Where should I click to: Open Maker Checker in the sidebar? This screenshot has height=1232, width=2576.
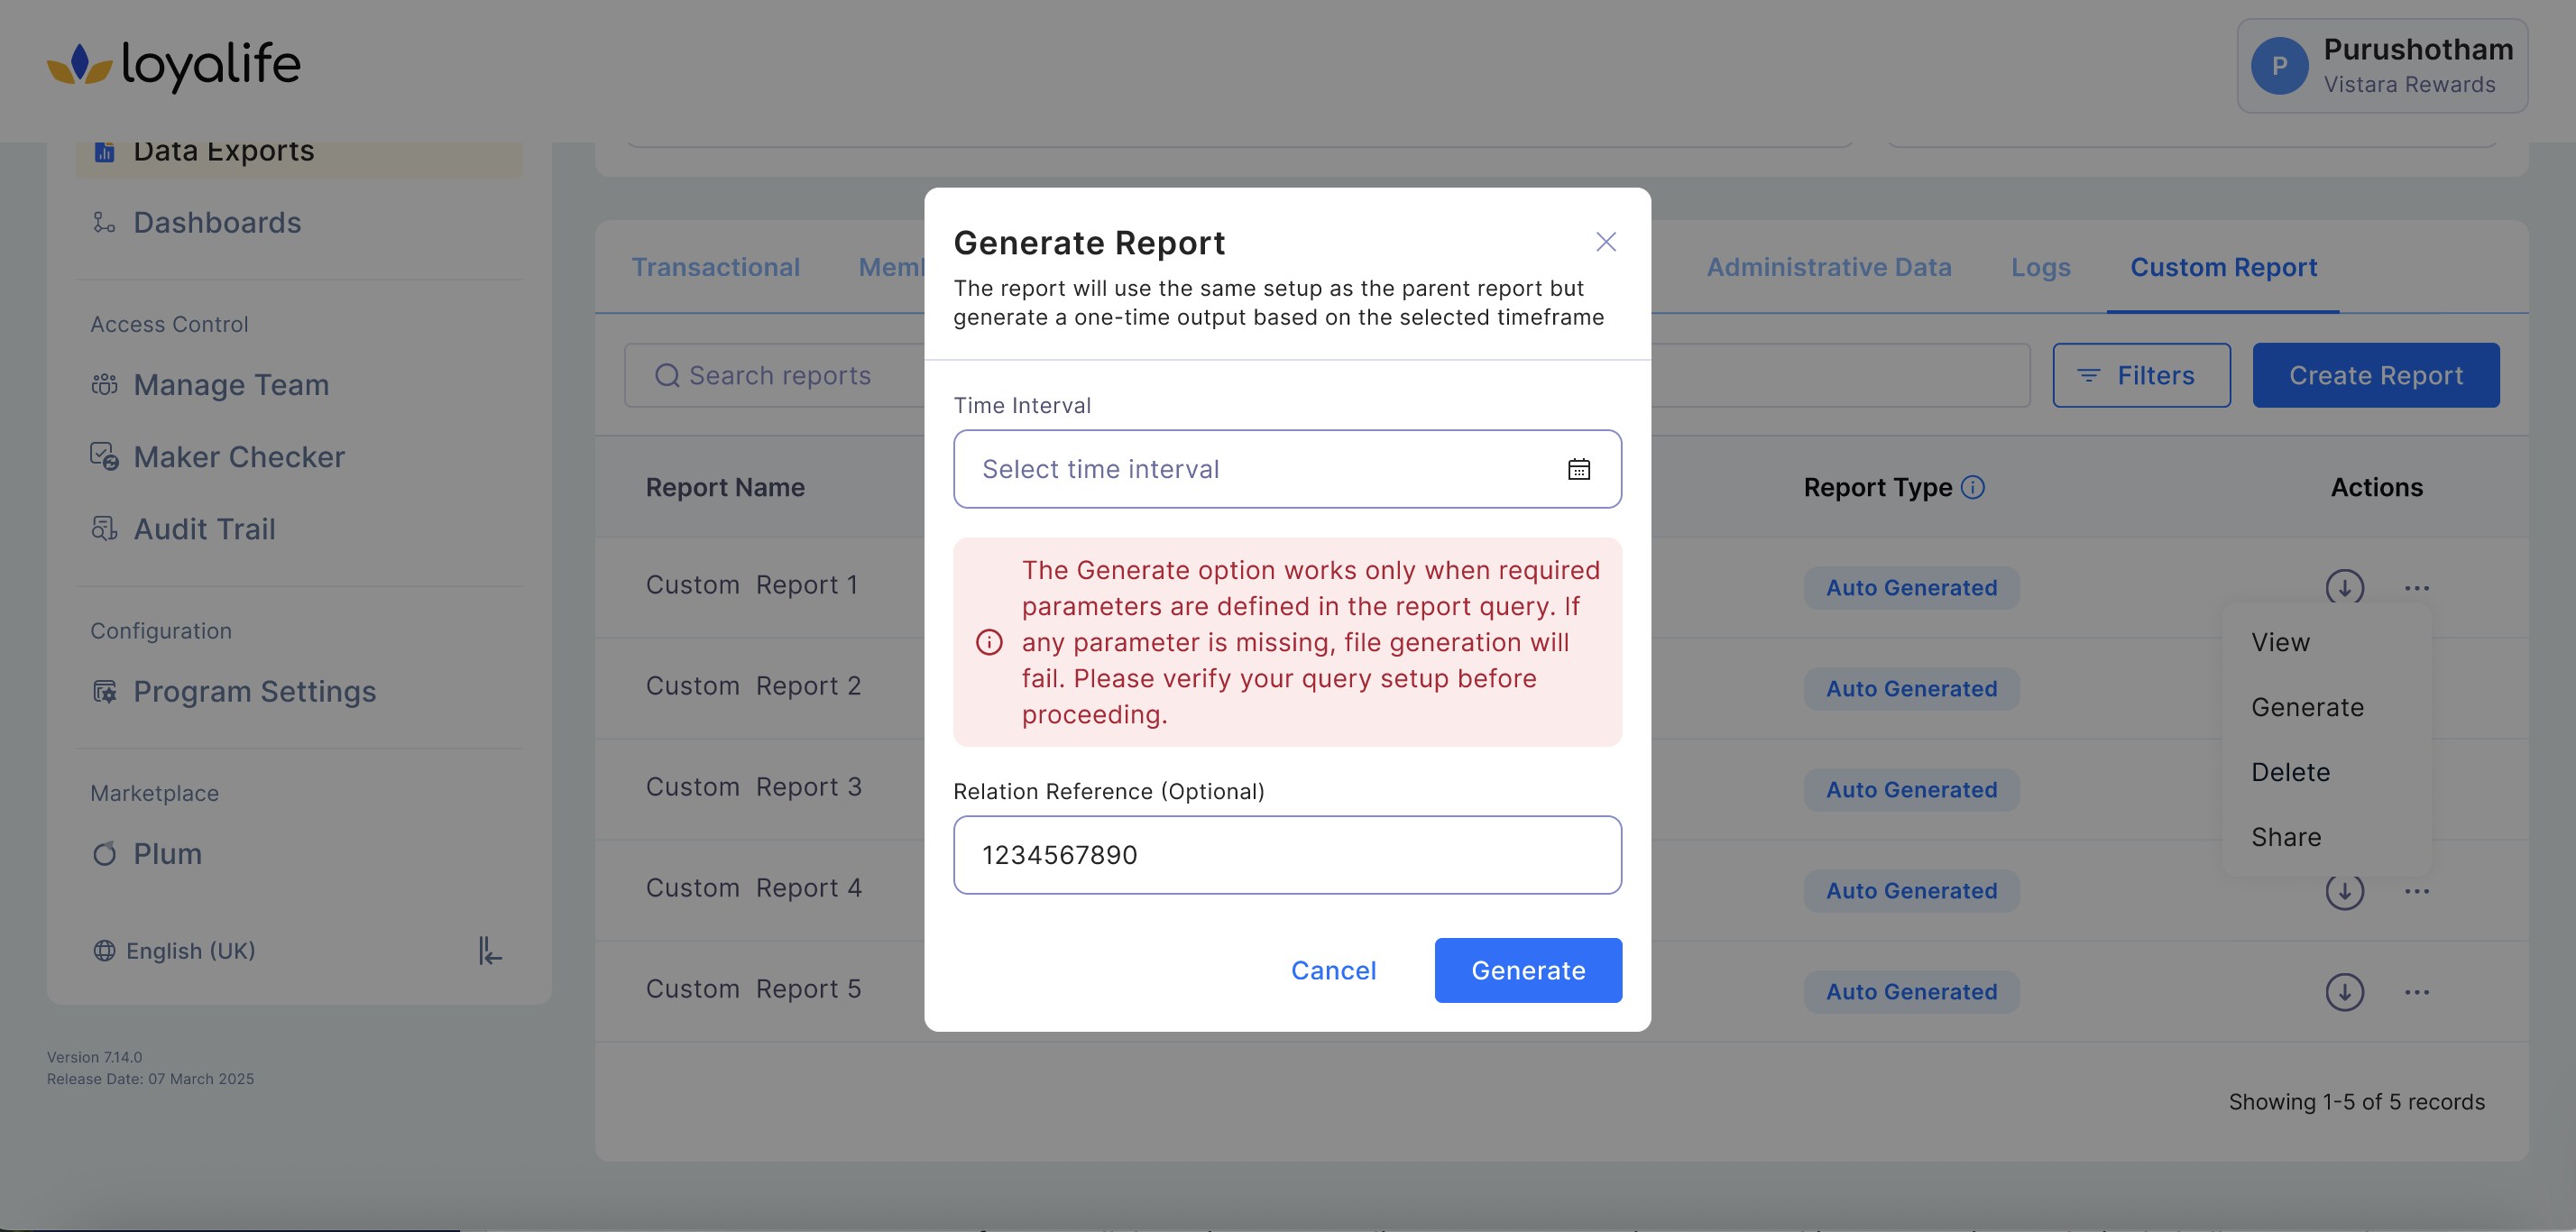(238, 457)
